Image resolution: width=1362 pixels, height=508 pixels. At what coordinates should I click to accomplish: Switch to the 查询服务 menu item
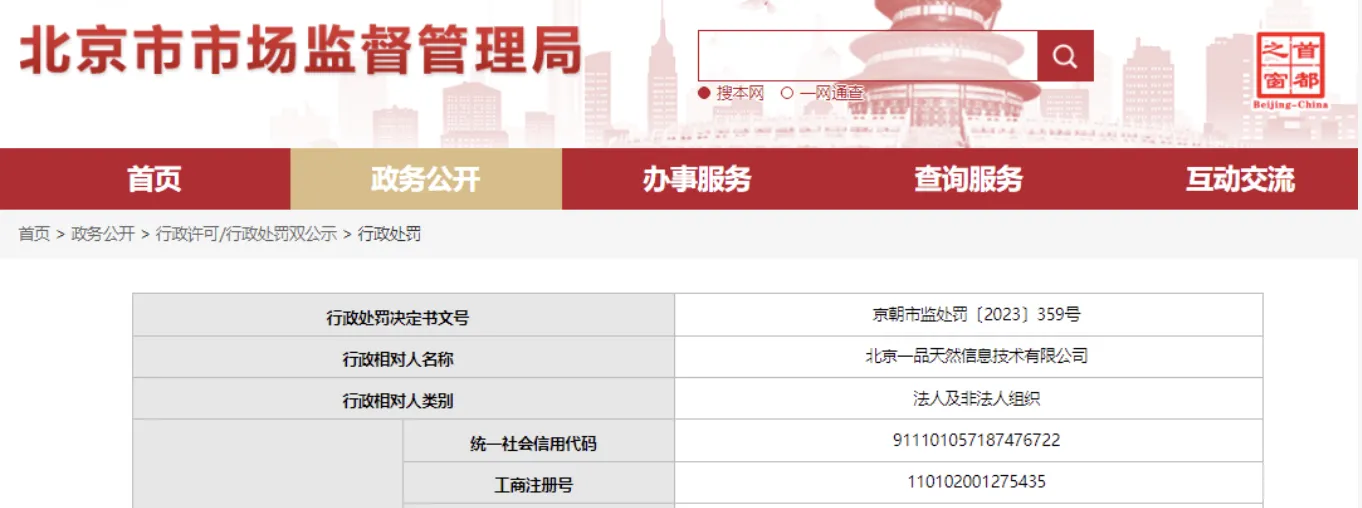[968, 179]
